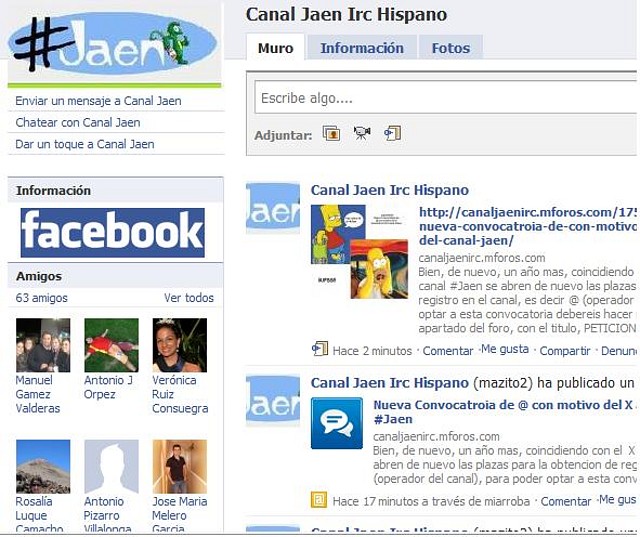Click the miarroba link in second post footer

(x=510, y=501)
